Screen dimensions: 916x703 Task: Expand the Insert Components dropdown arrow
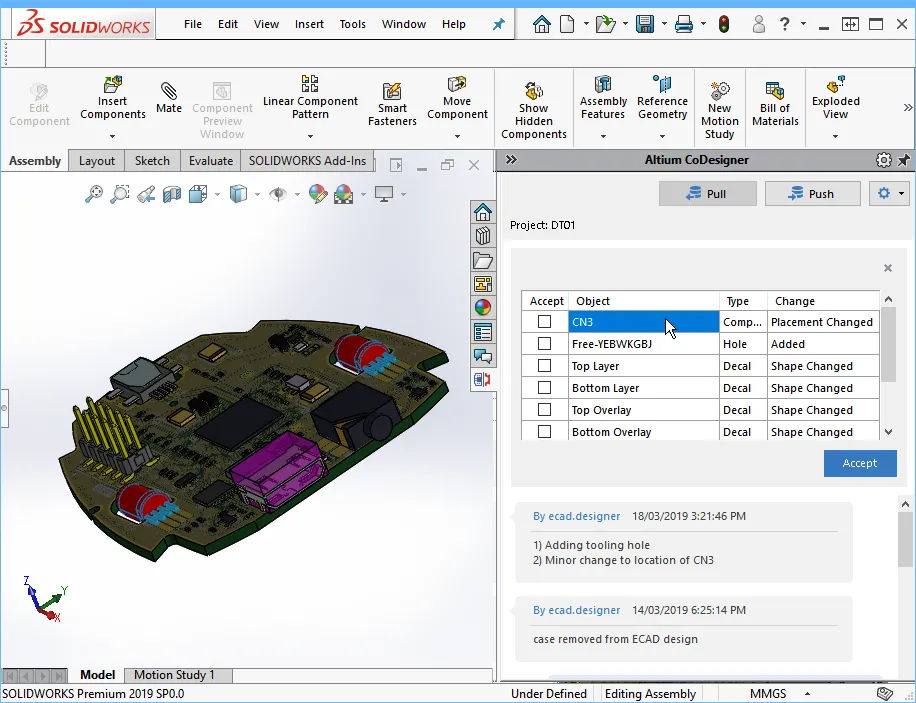pyautogui.click(x=112, y=136)
